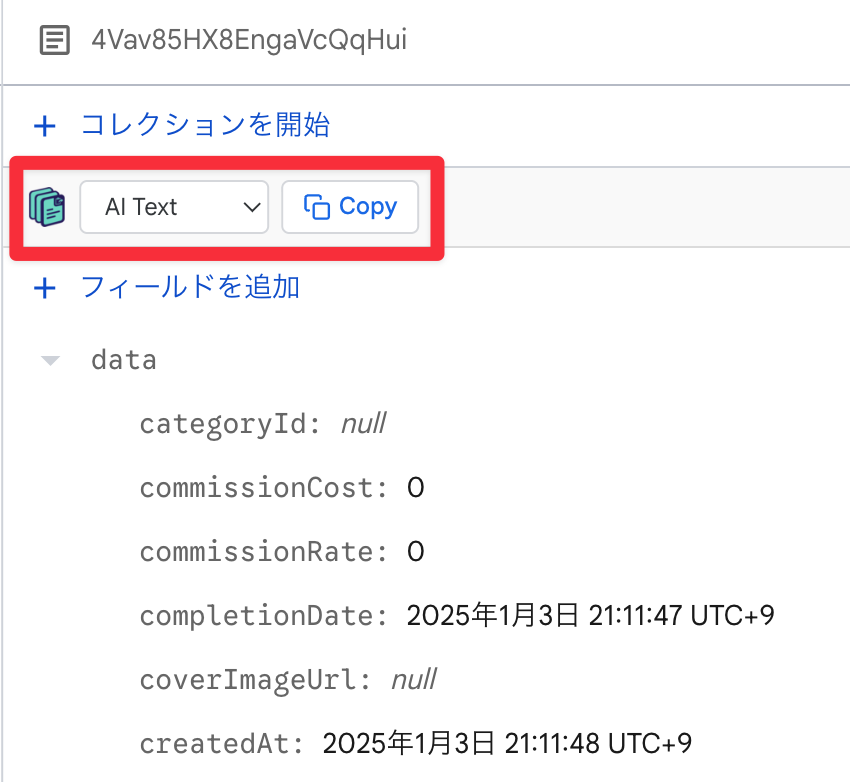Screen dimensions: 850x782
Task: Click the createdAt timestamp value 21:11:48
Action: 507,743
